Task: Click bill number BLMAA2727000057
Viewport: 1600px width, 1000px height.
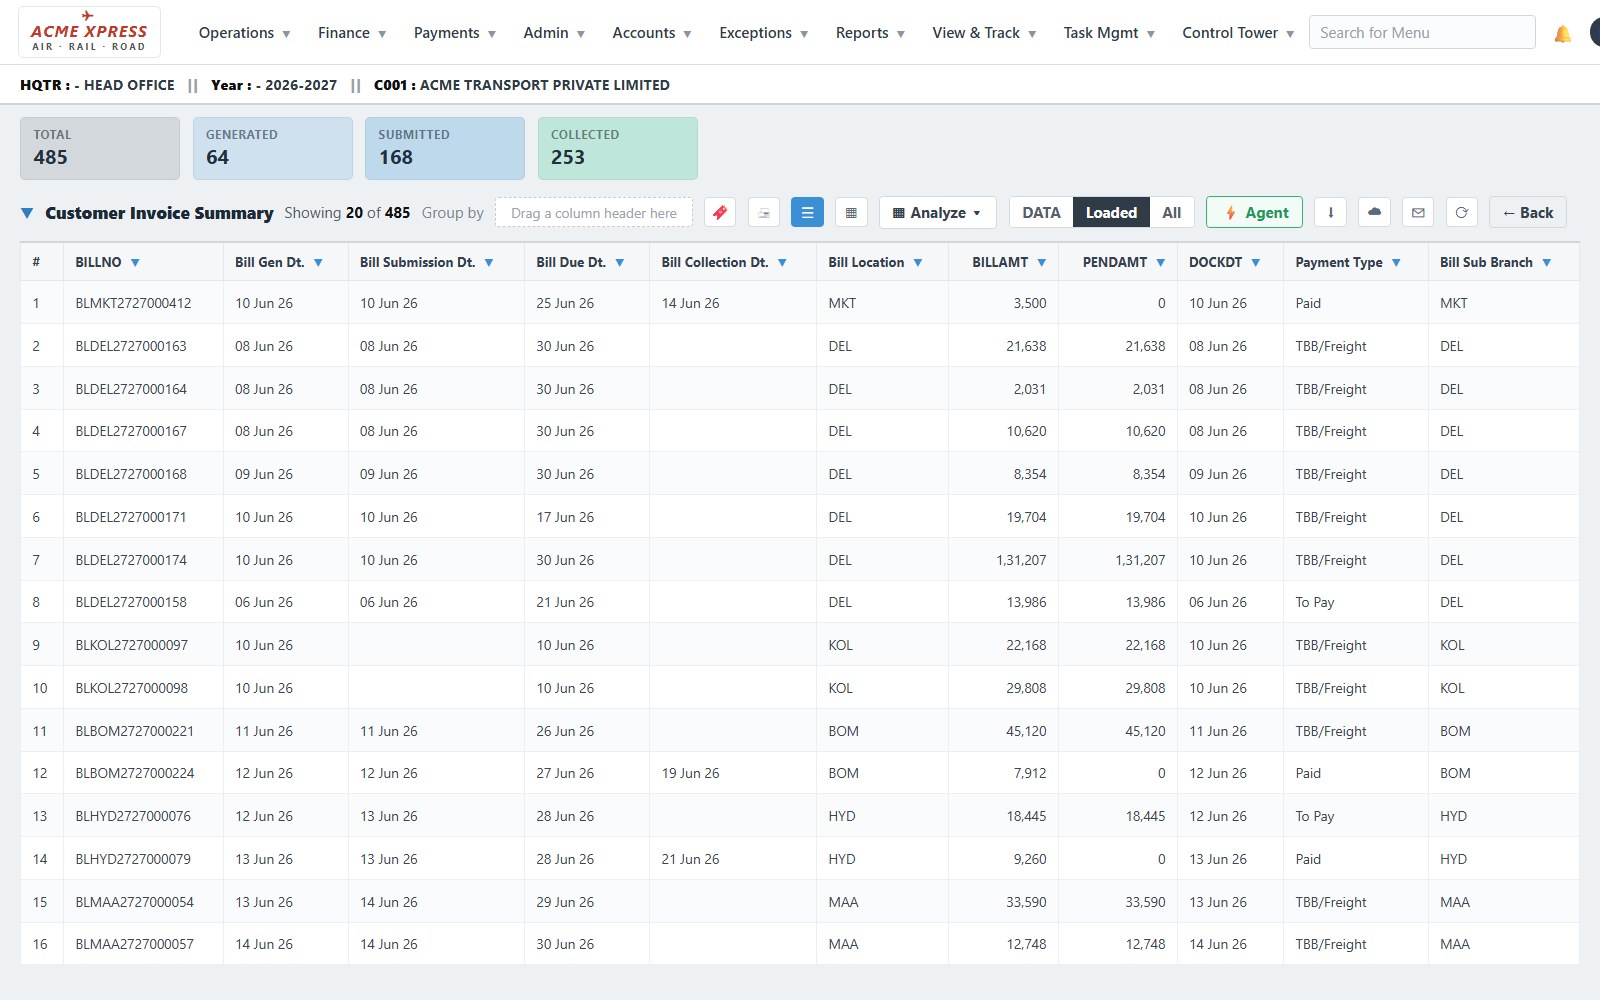Action: 135,944
